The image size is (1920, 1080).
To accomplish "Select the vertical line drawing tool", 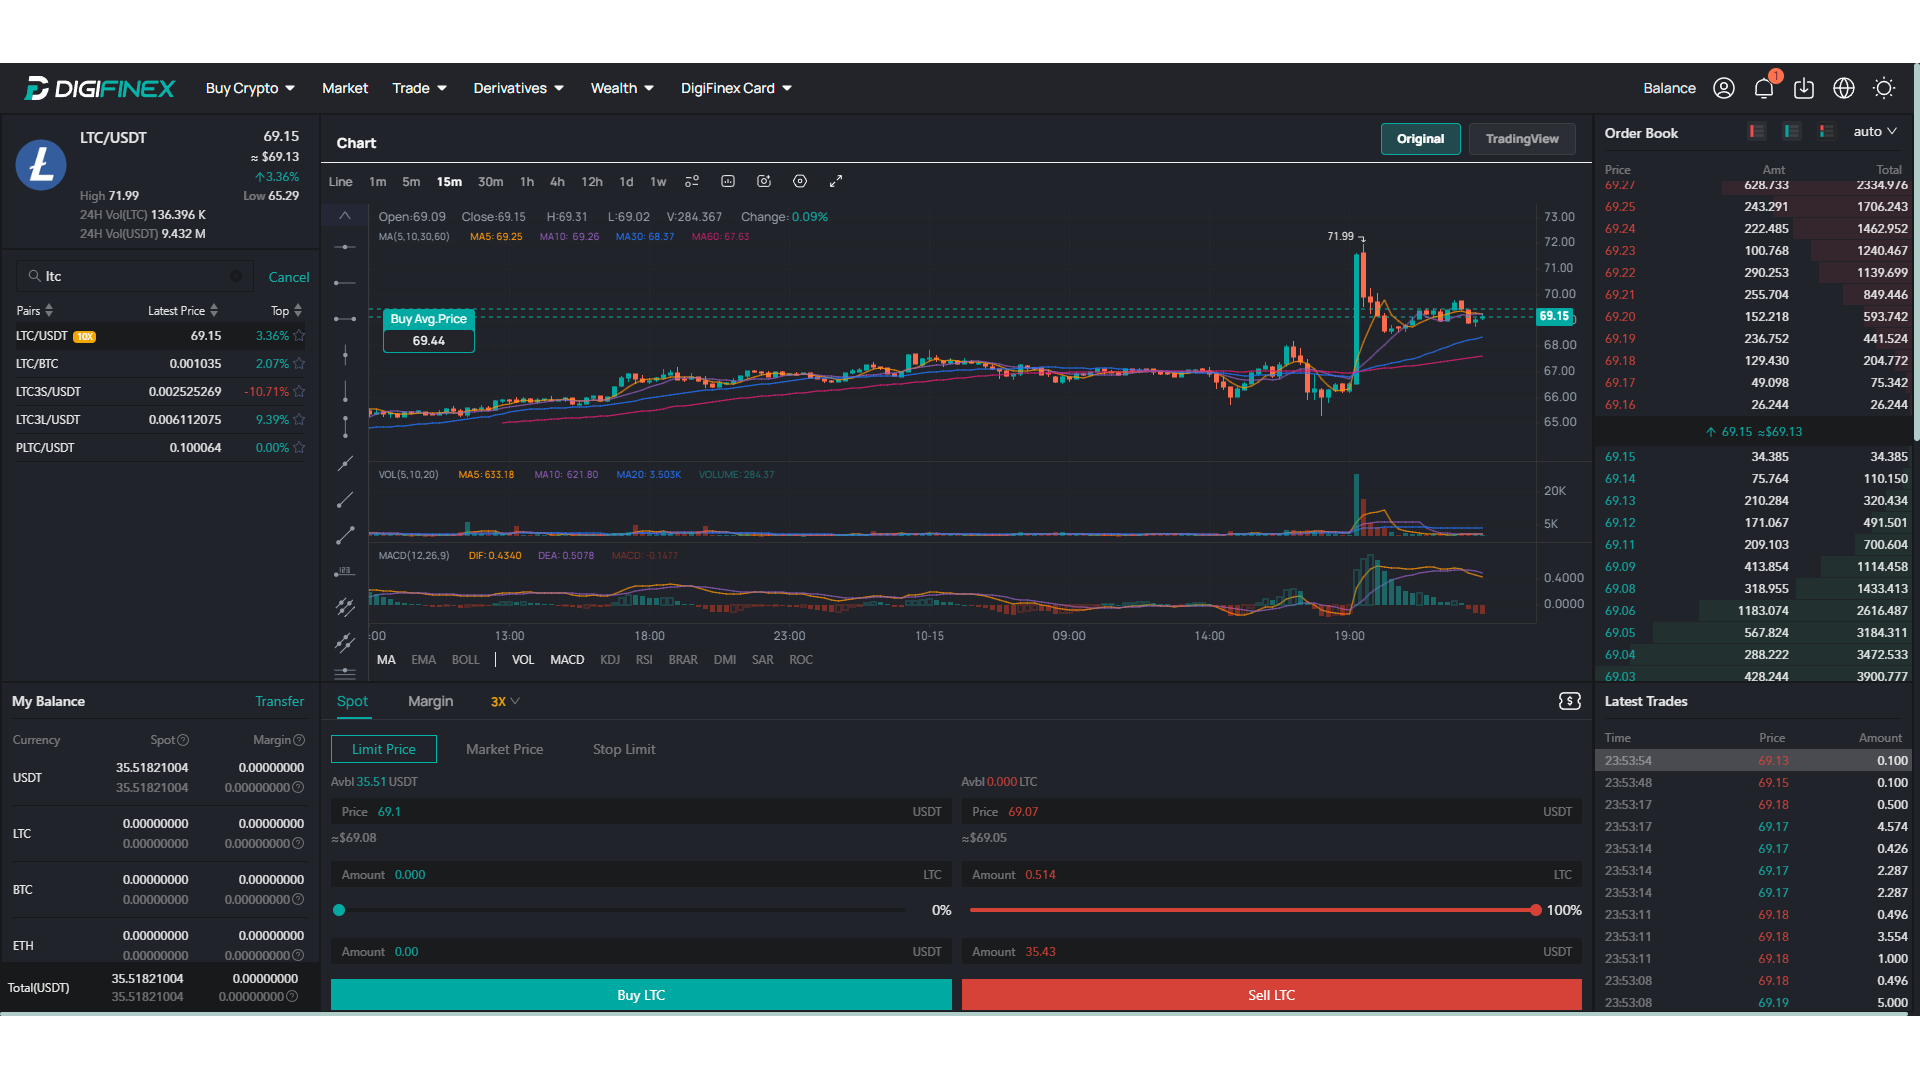I will pyautogui.click(x=345, y=355).
